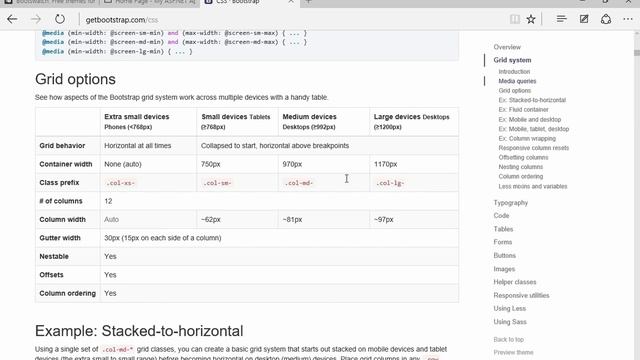
Task: Navigate to Helper classes in sidebar
Action: click(x=515, y=282)
